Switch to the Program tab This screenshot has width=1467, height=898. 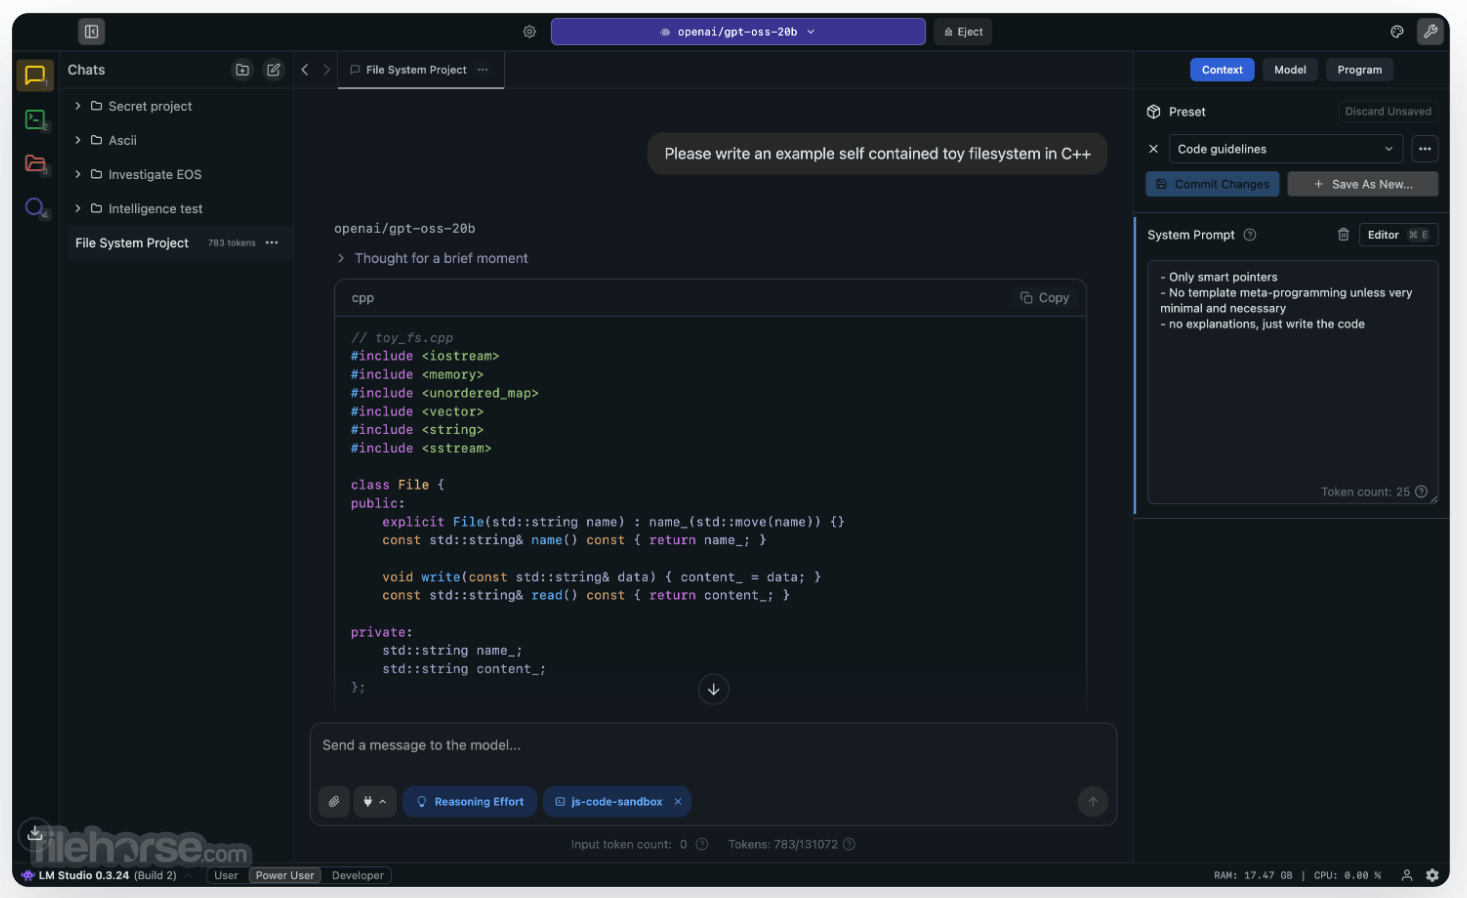pyautogui.click(x=1360, y=70)
